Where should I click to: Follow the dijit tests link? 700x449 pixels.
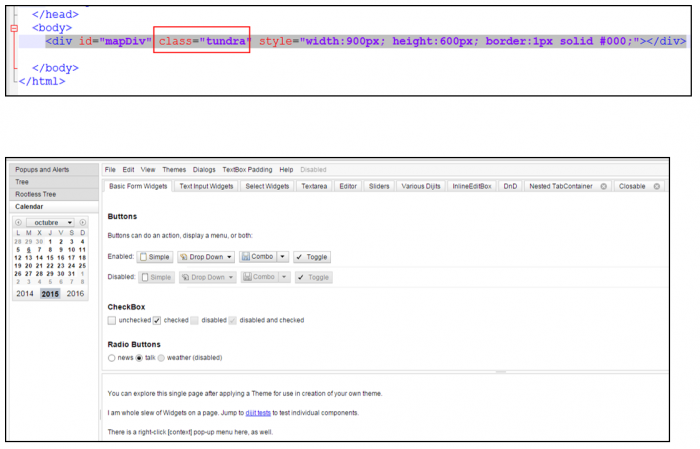pyautogui.click(x=258, y=412)
